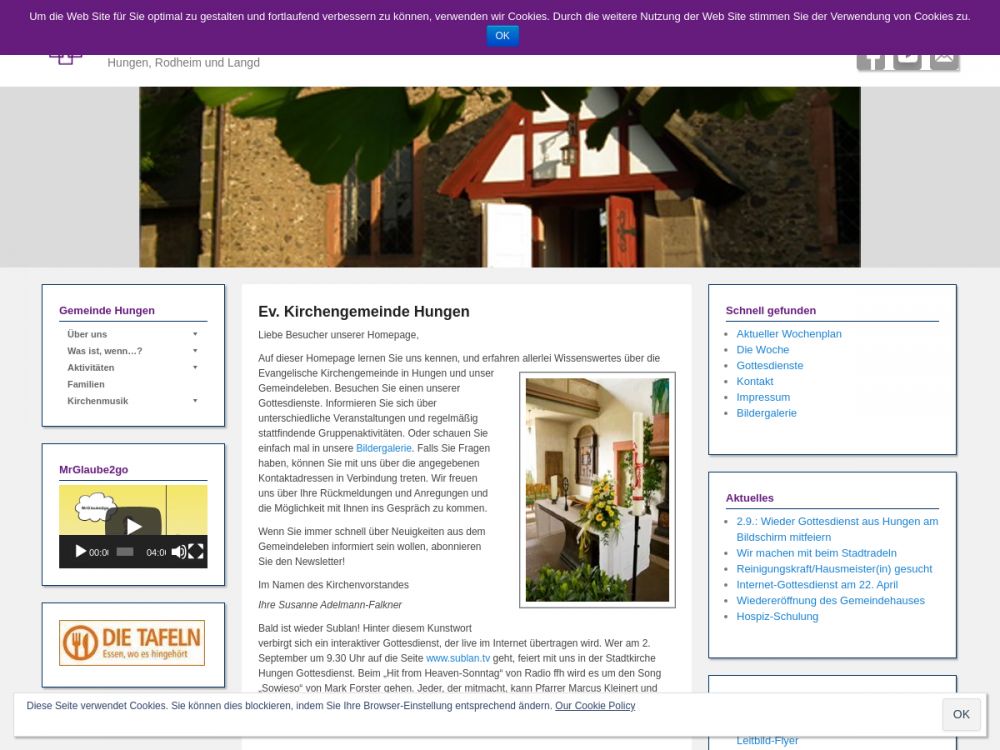Open the church altar photo thumbnail
This screenshot has height=750, width=1000.
coord(597,490)
